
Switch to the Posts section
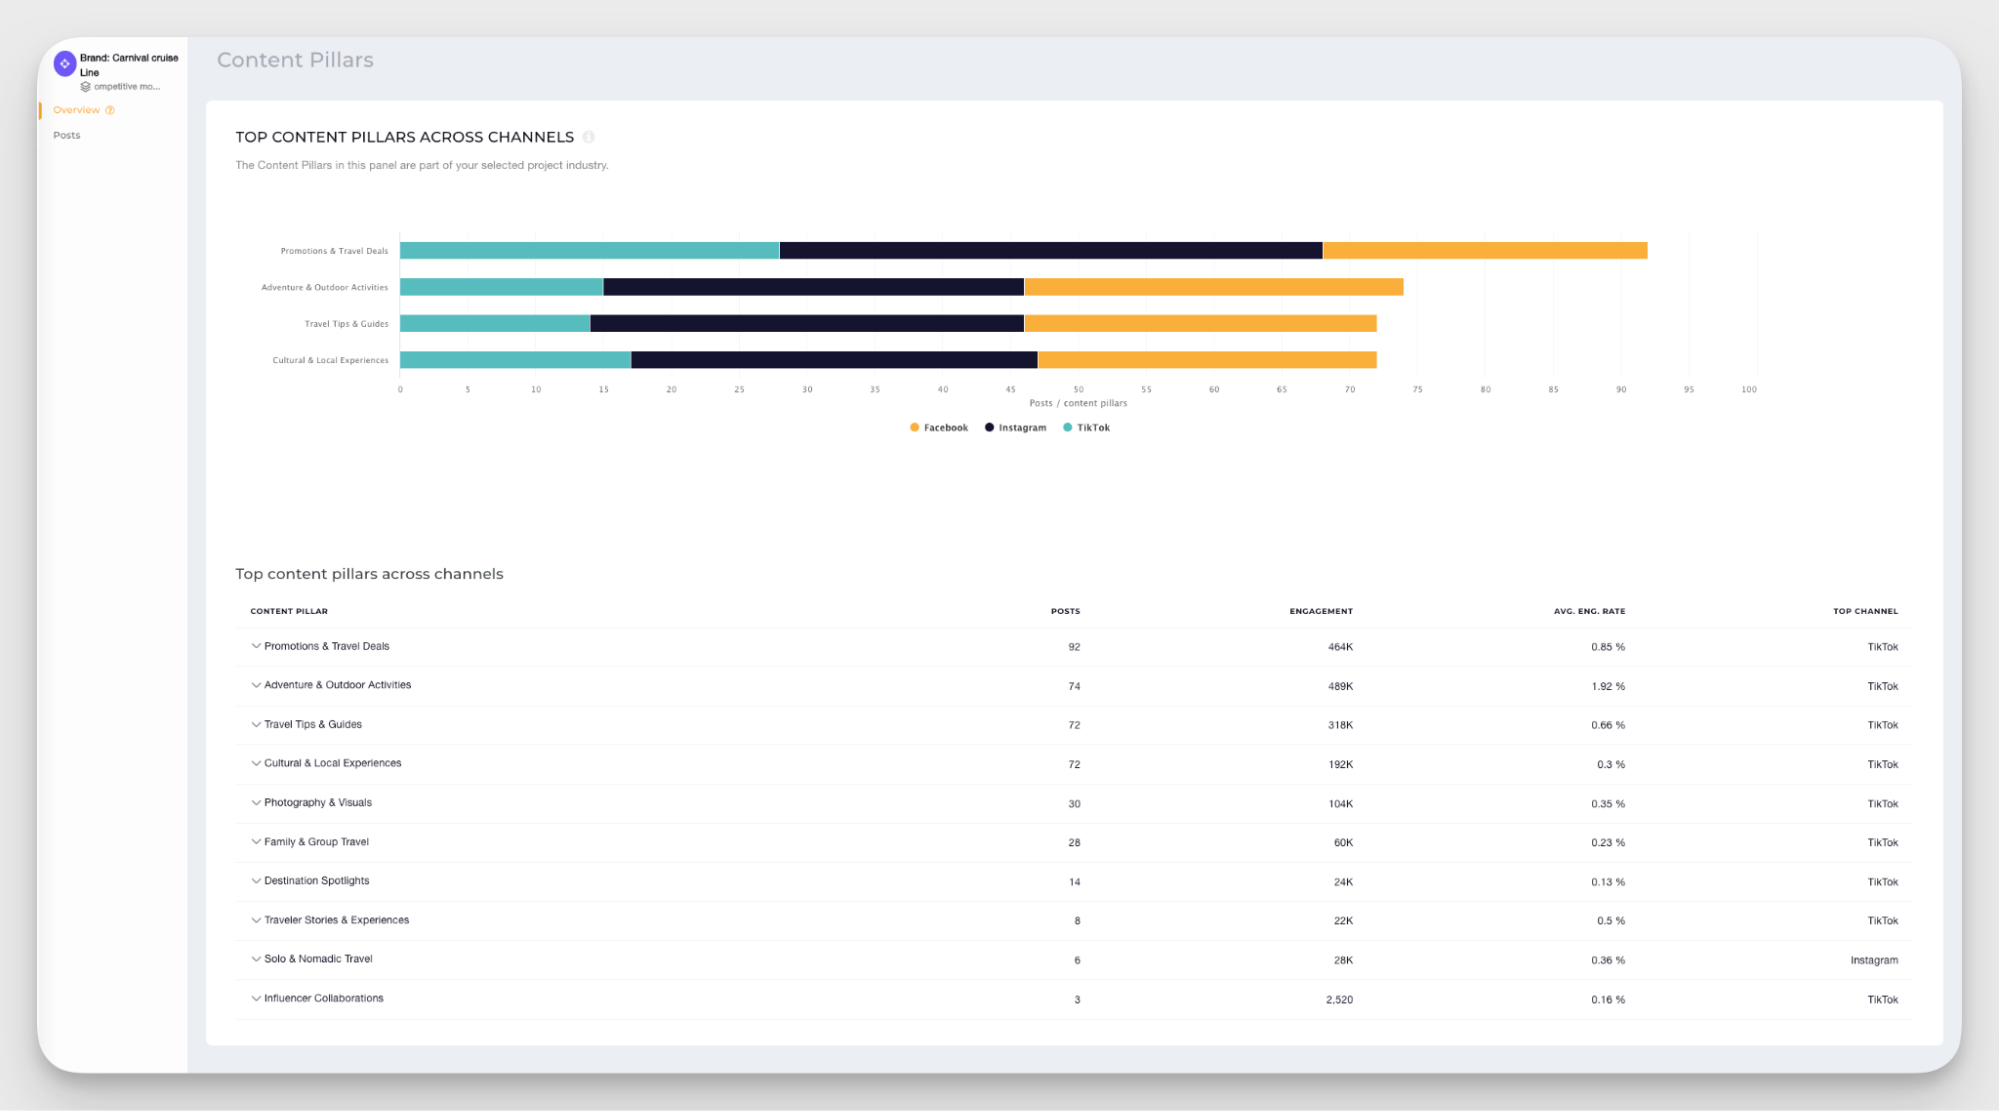(66, 135)
